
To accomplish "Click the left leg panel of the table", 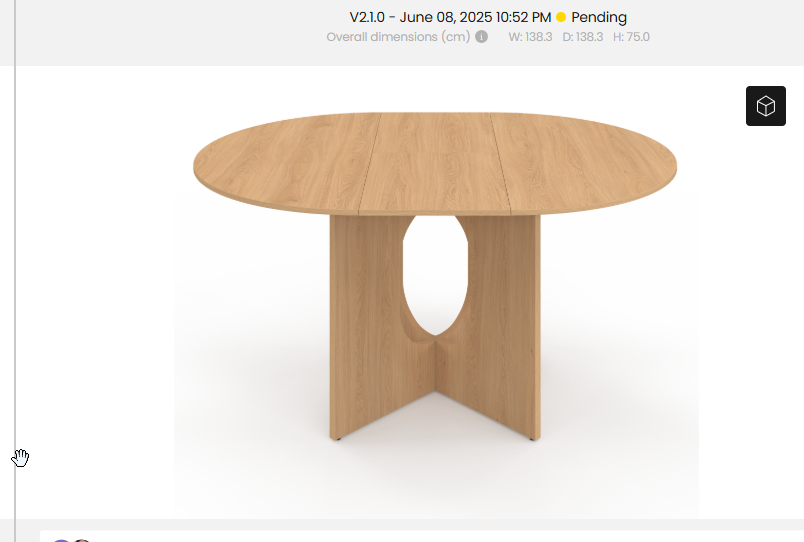I will 367,328.
